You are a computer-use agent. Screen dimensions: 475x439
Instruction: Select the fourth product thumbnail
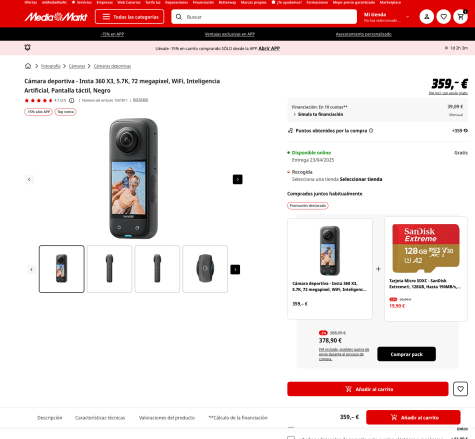(205, 269)
